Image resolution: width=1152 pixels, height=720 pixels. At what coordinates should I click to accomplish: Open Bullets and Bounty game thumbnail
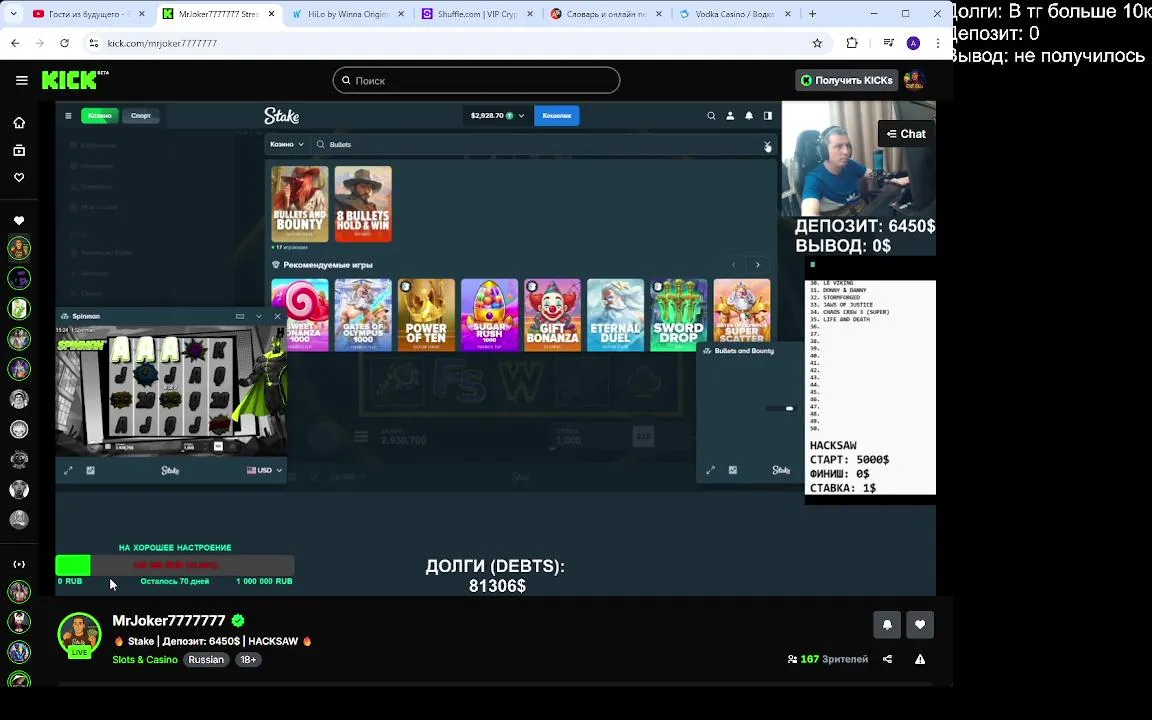pos(300,204)
